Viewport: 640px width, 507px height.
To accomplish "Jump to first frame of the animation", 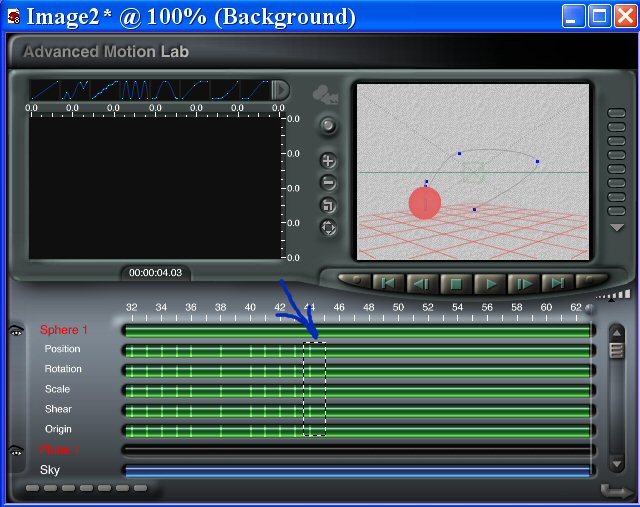I will coord(388,283).
